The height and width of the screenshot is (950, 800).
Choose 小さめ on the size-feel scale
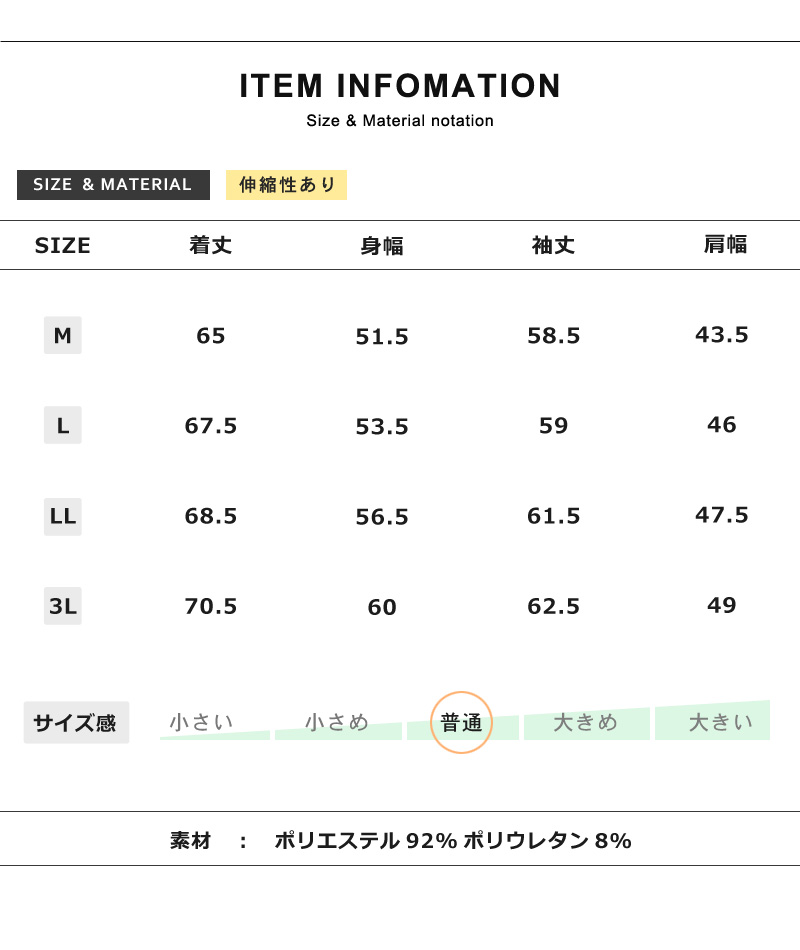pos(337,722)
